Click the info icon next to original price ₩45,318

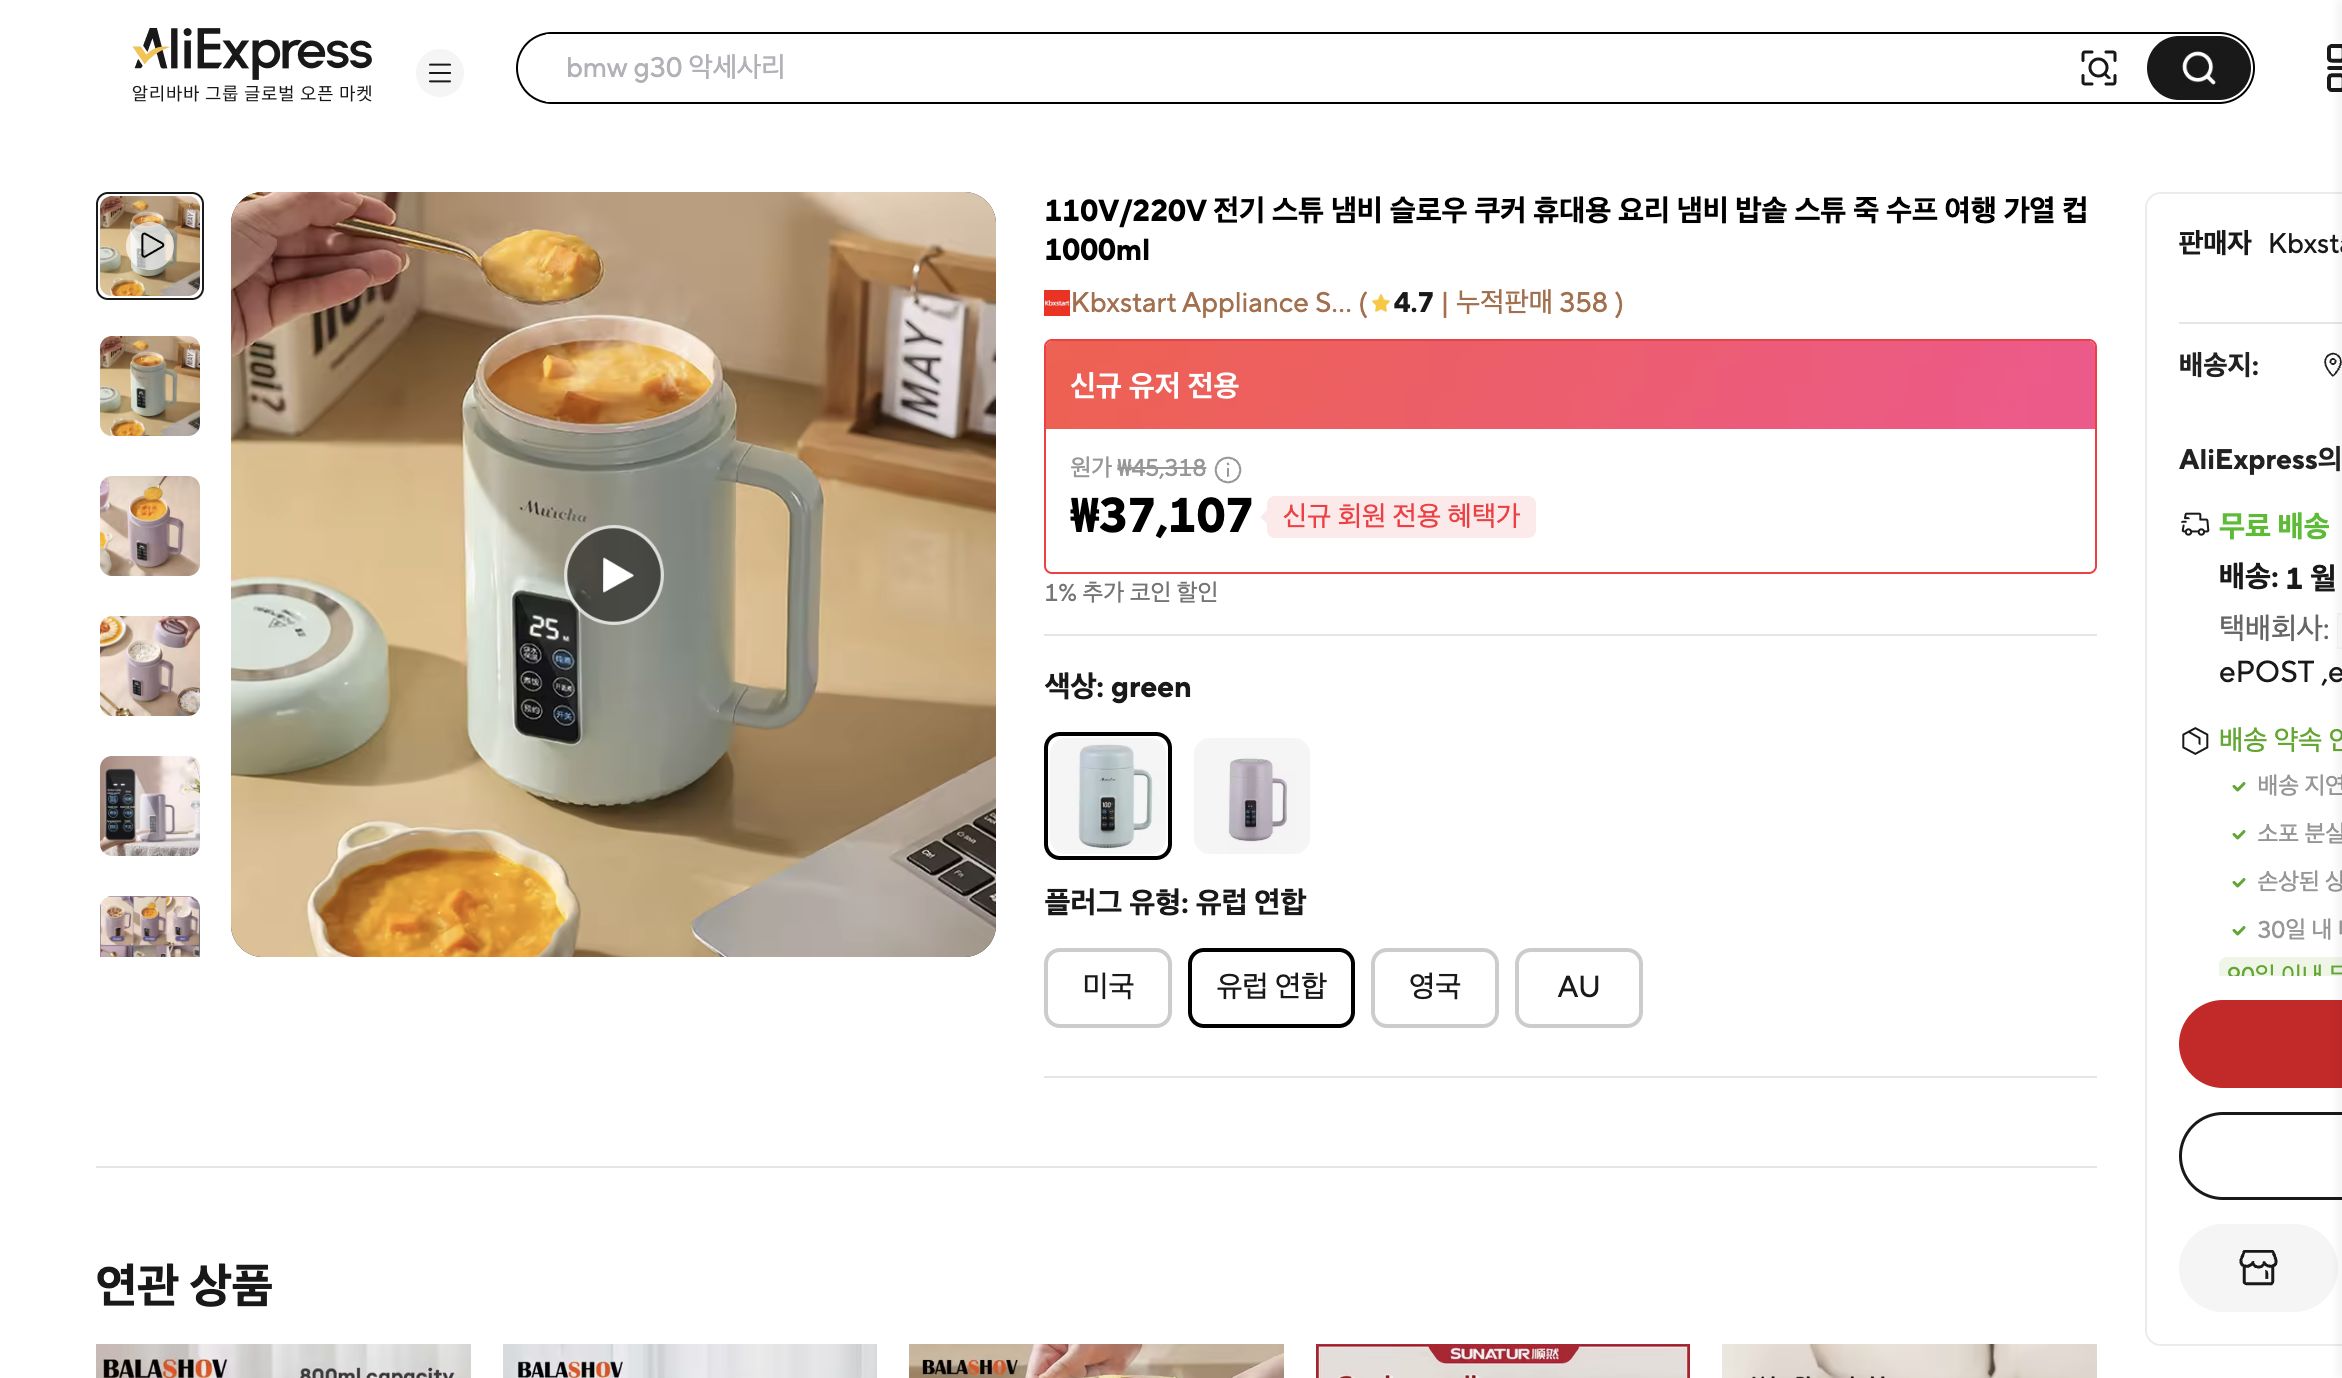1228,470
